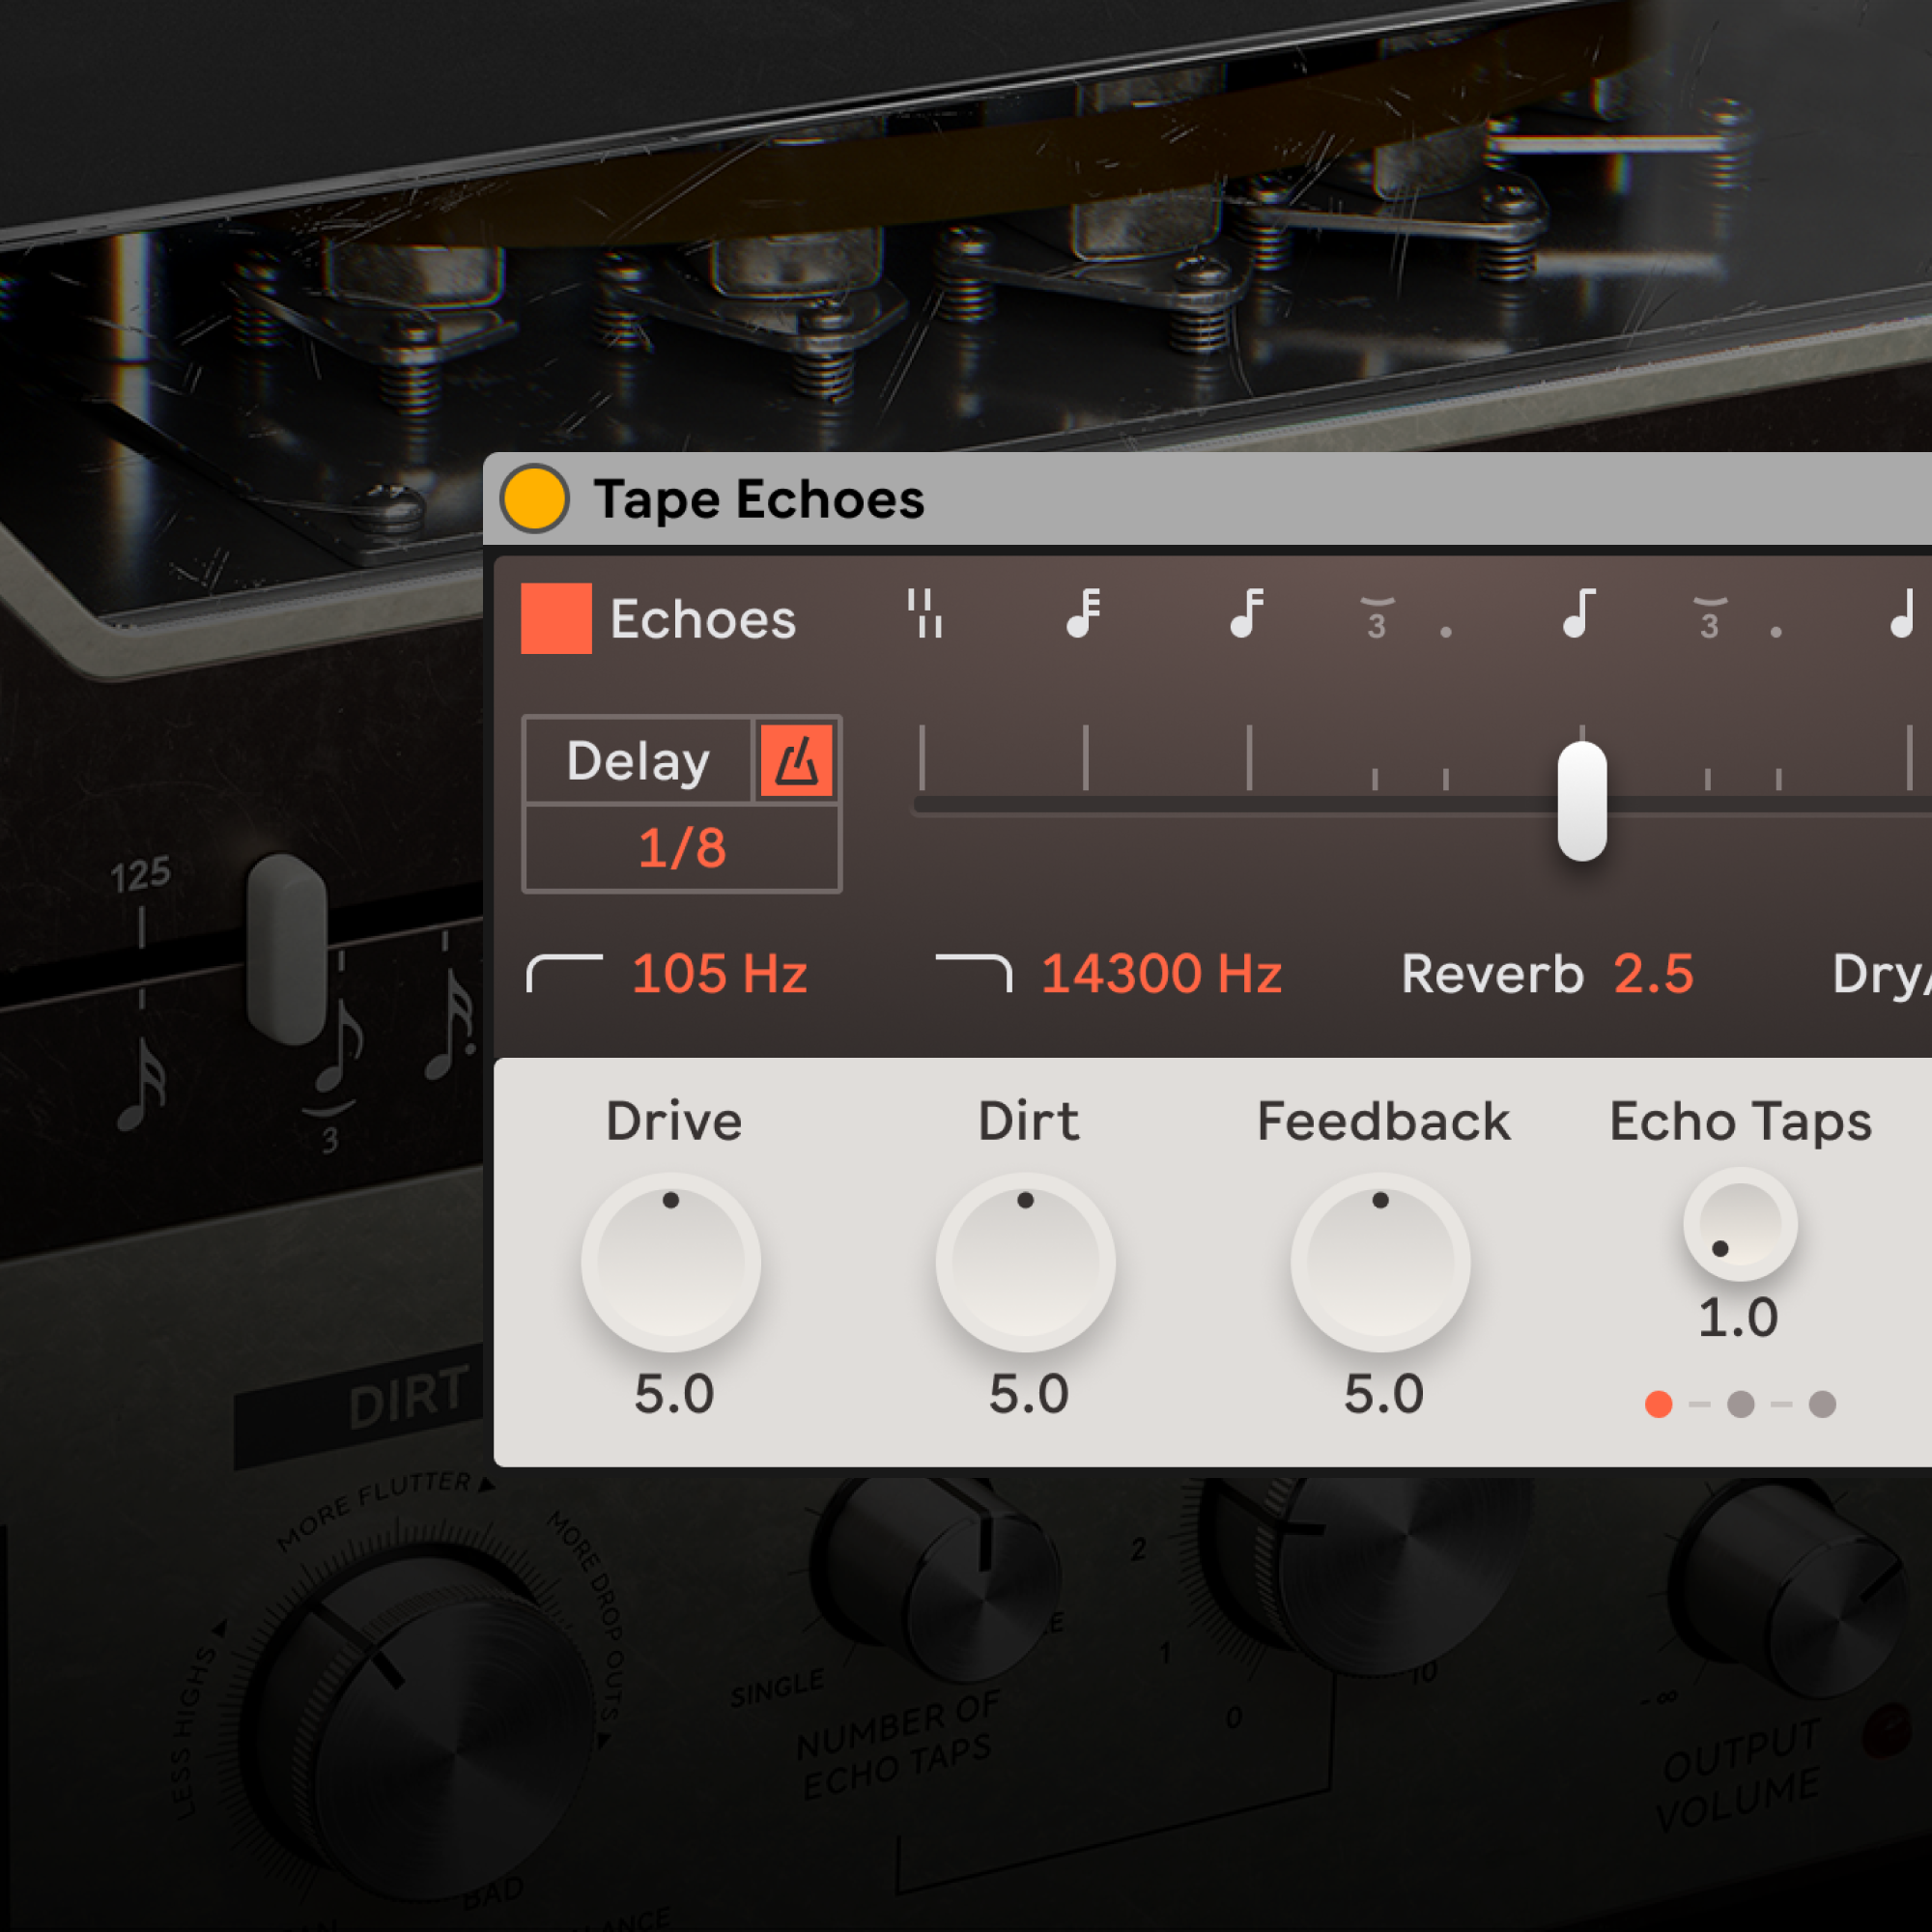The width and height of the screenshot is (1932, 1932).
Task: Click the 14300 Hz filter value
Action: tap(1161, 973)
